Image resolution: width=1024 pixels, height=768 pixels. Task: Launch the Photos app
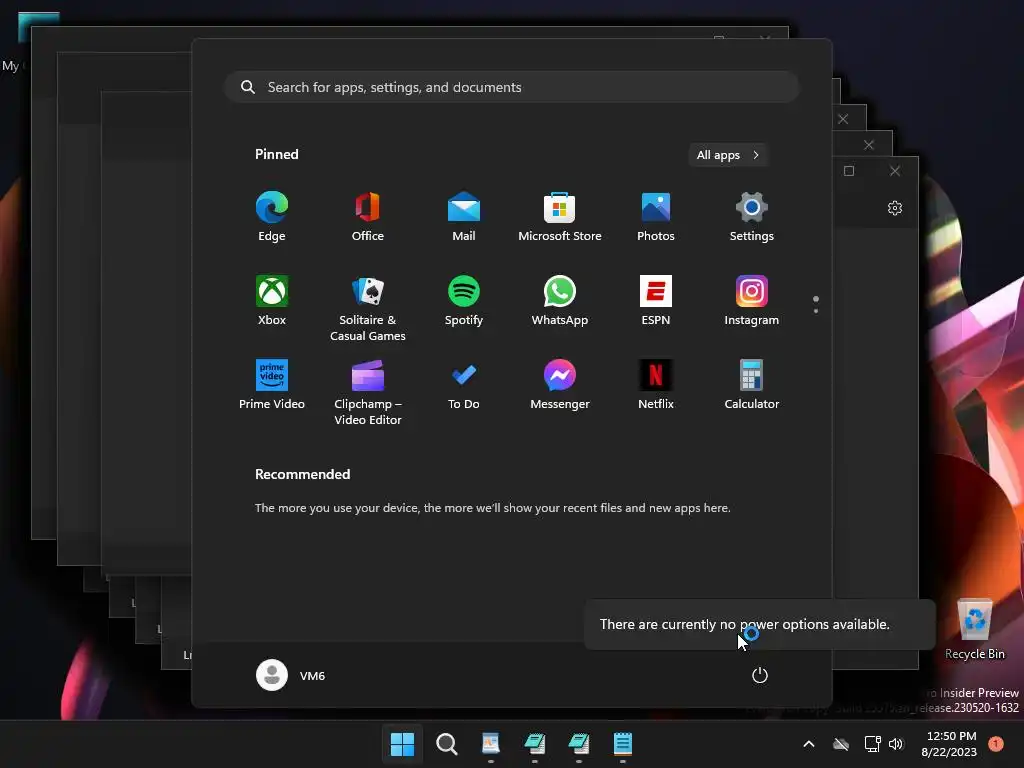(656, 217)
